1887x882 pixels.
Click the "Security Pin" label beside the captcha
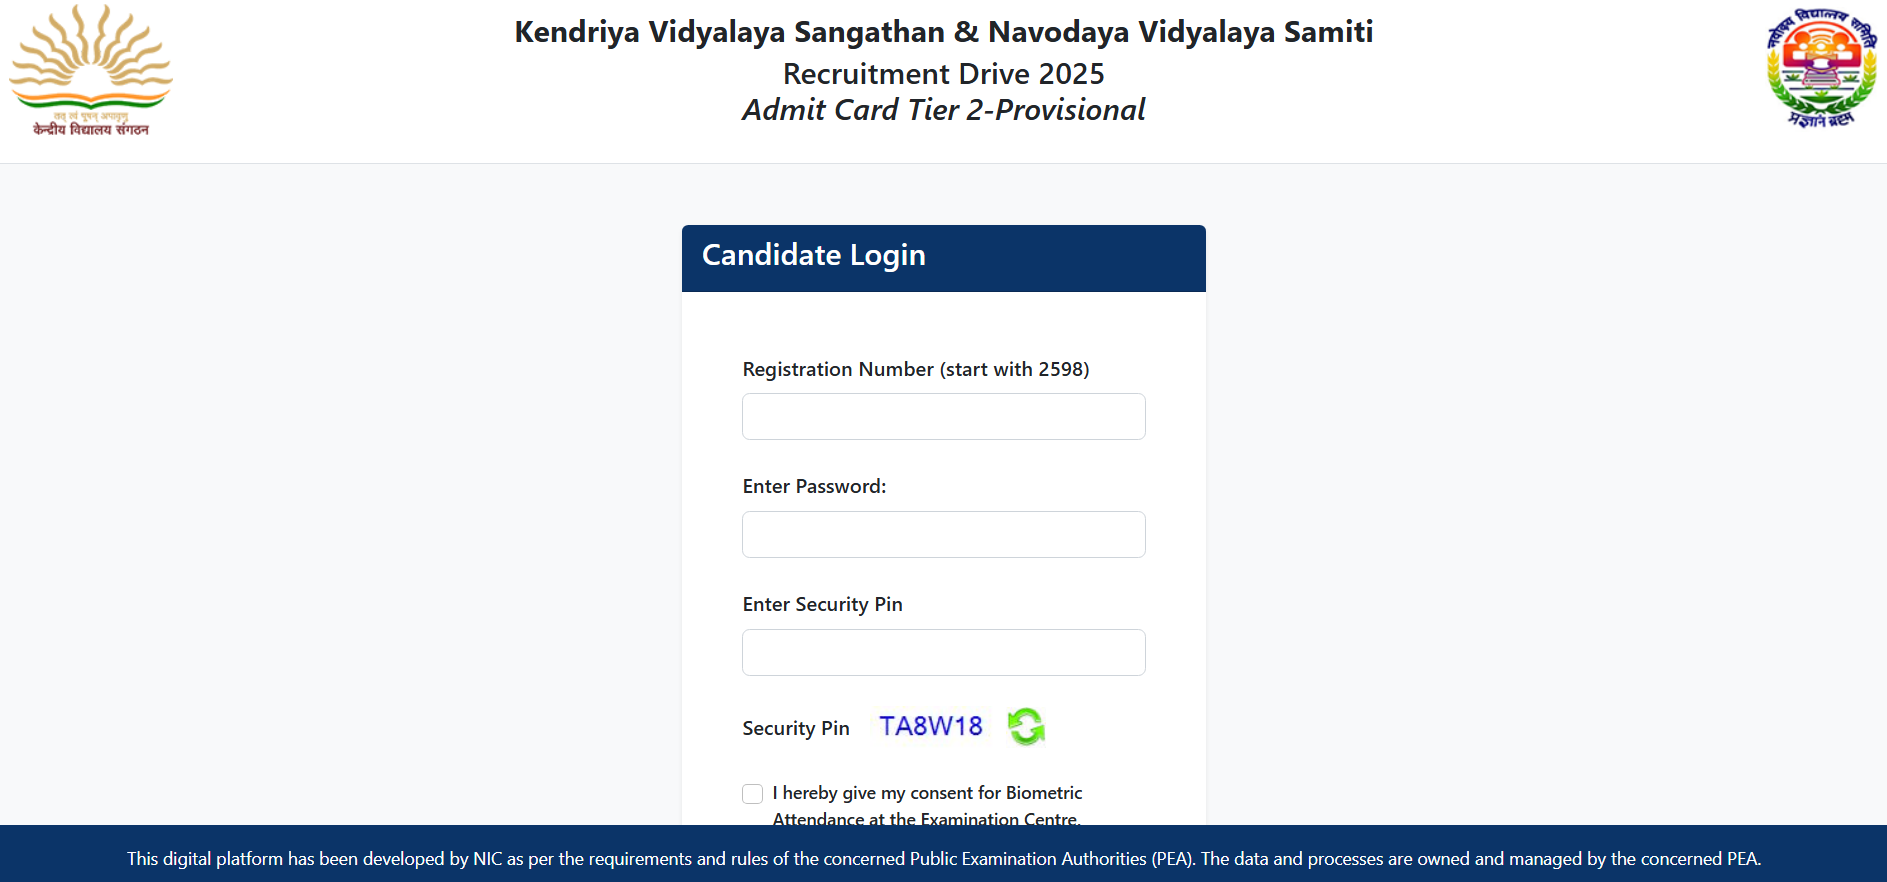[x=795, y=728]
